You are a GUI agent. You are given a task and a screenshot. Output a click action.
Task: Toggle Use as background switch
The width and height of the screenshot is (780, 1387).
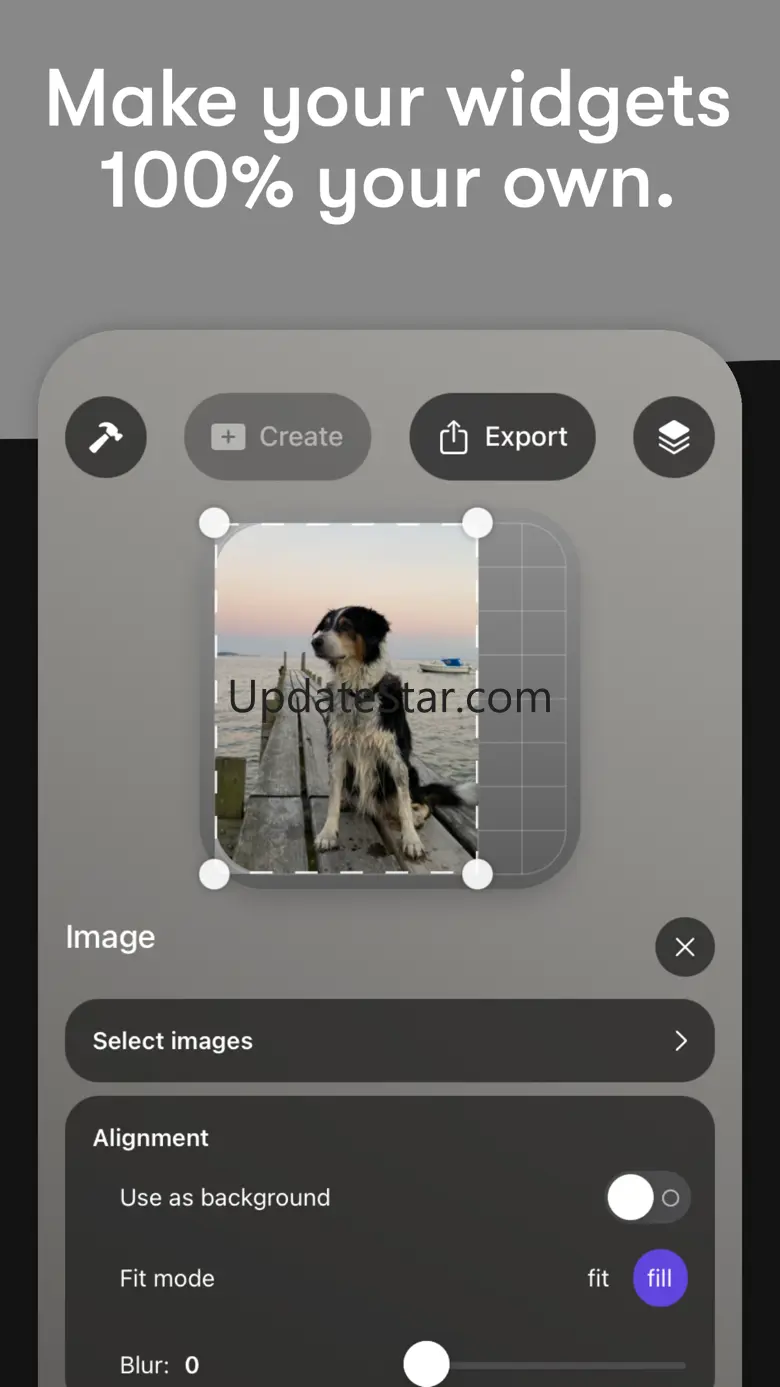click(x=648, y=1197)
